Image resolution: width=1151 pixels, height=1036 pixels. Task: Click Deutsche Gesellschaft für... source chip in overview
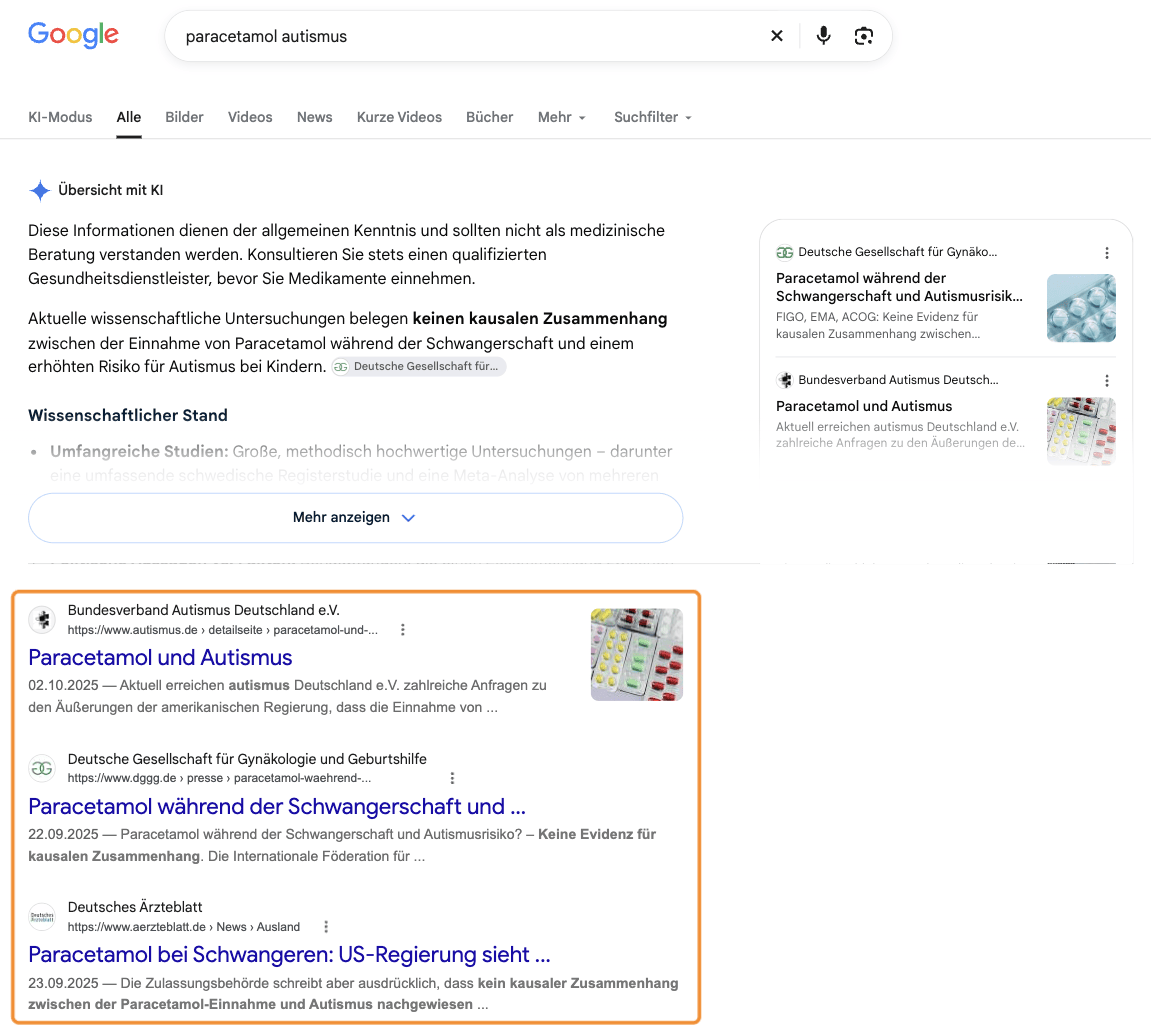click(x=418, y=366)
